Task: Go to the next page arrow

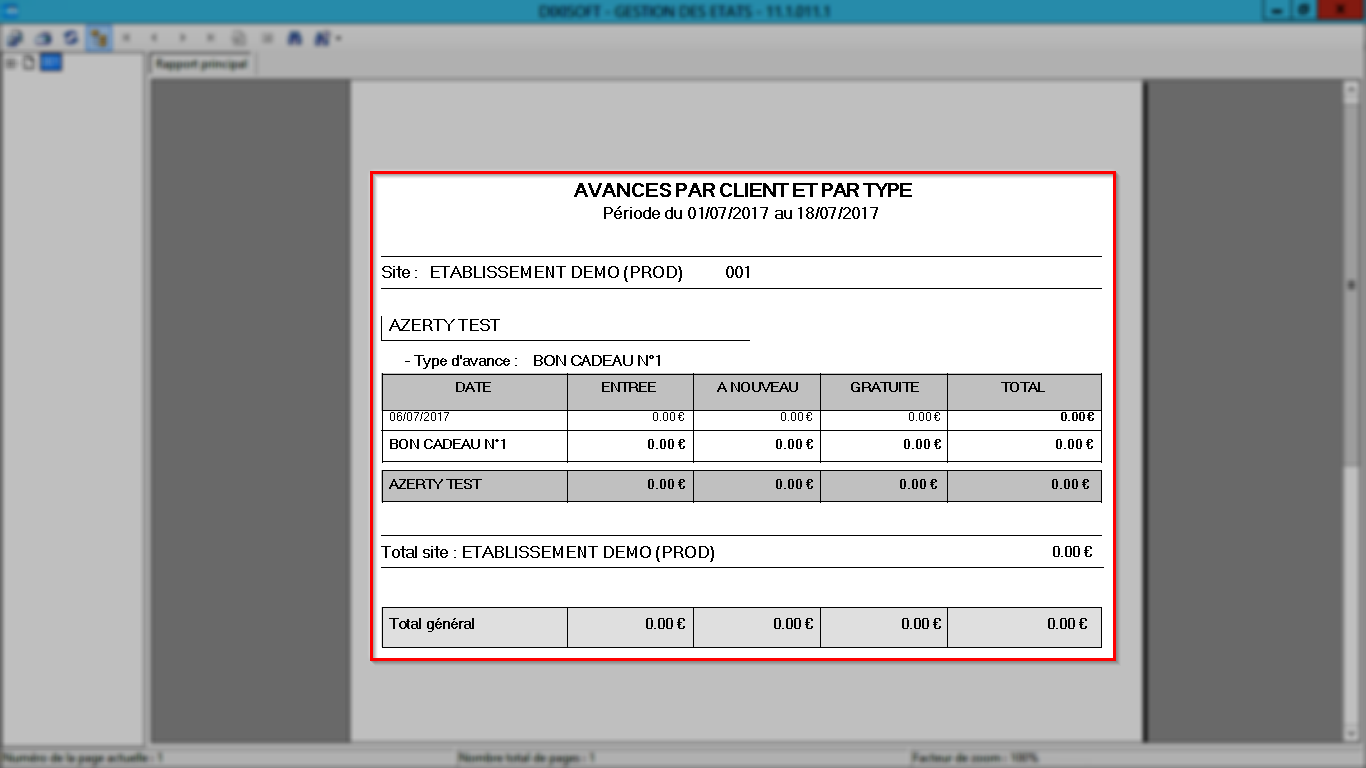Action: 182,38
